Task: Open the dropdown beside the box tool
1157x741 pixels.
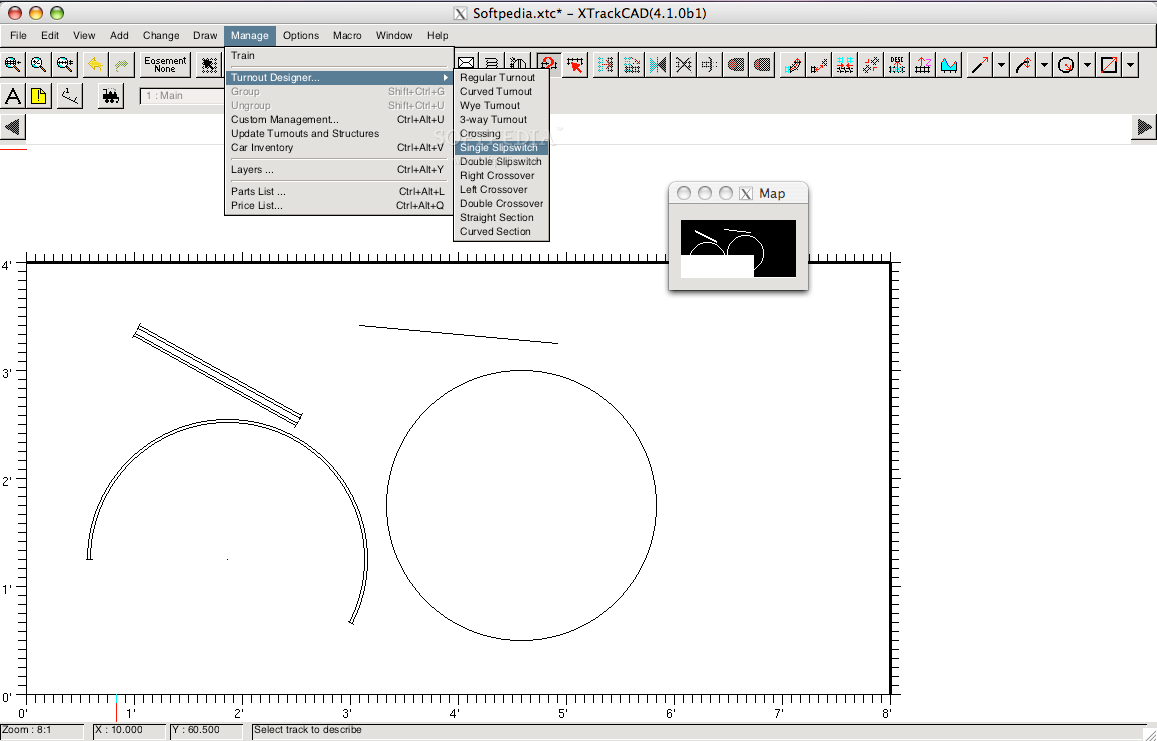Action: 1130,65
